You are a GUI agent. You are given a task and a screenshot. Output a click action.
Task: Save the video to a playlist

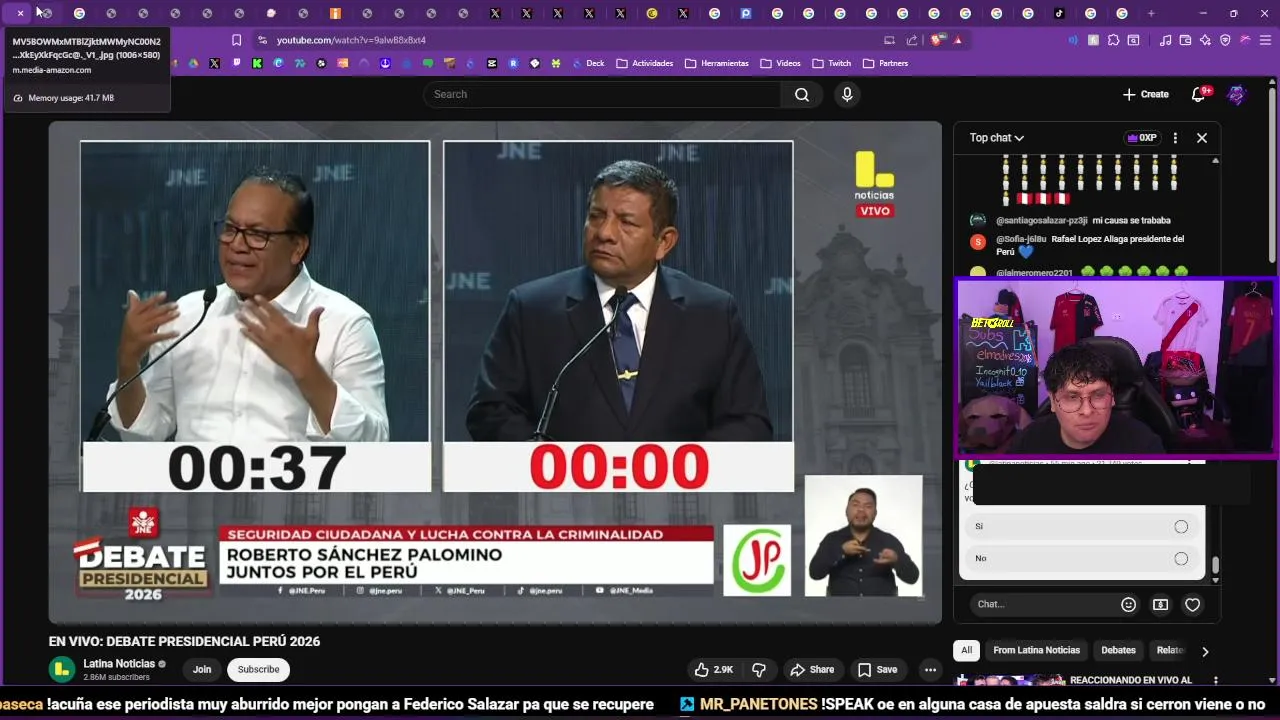tap(877, 669)
